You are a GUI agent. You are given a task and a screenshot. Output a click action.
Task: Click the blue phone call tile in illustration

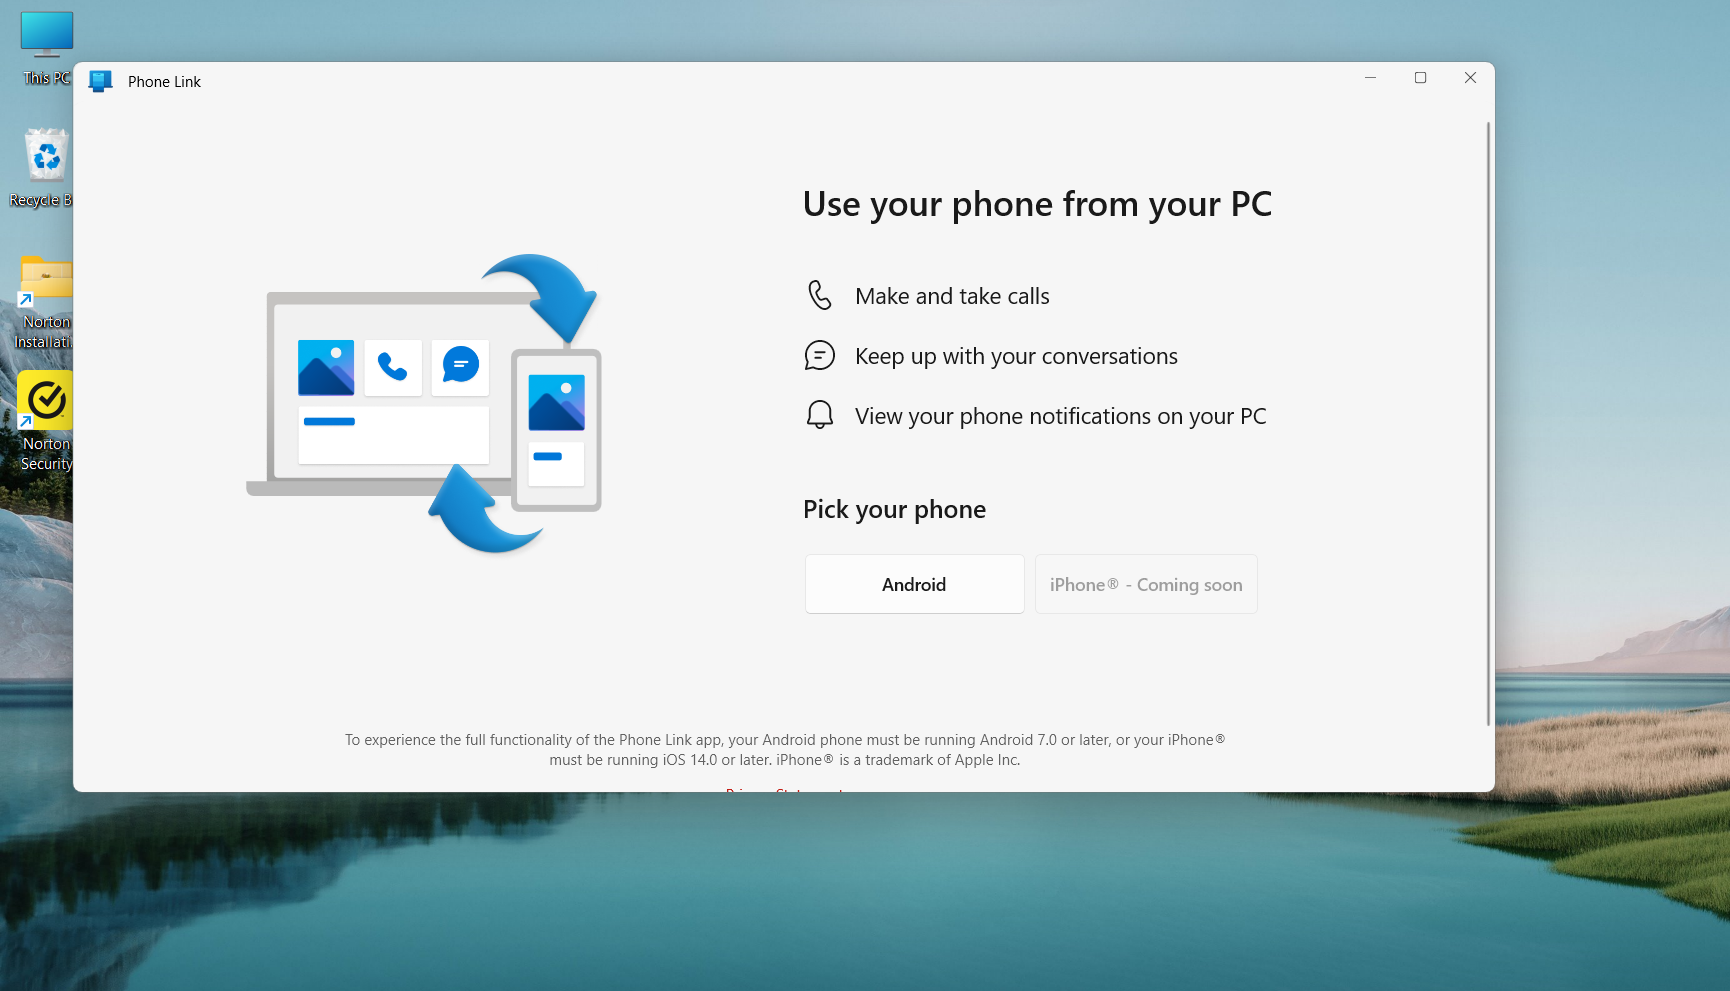click(393, 368)
